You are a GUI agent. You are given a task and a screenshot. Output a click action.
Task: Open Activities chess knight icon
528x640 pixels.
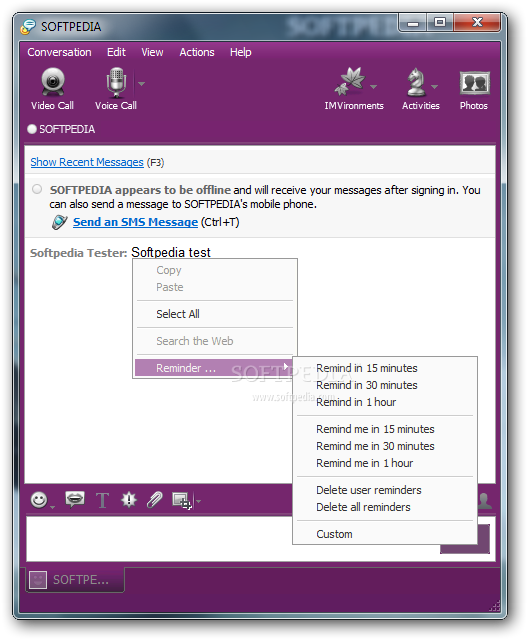(415, 82)
